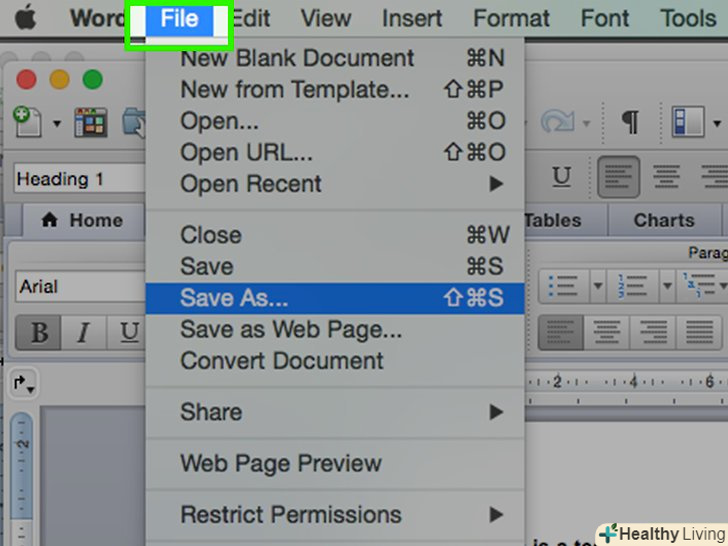Choose New from Template... menu entry

tap(294, 90)
